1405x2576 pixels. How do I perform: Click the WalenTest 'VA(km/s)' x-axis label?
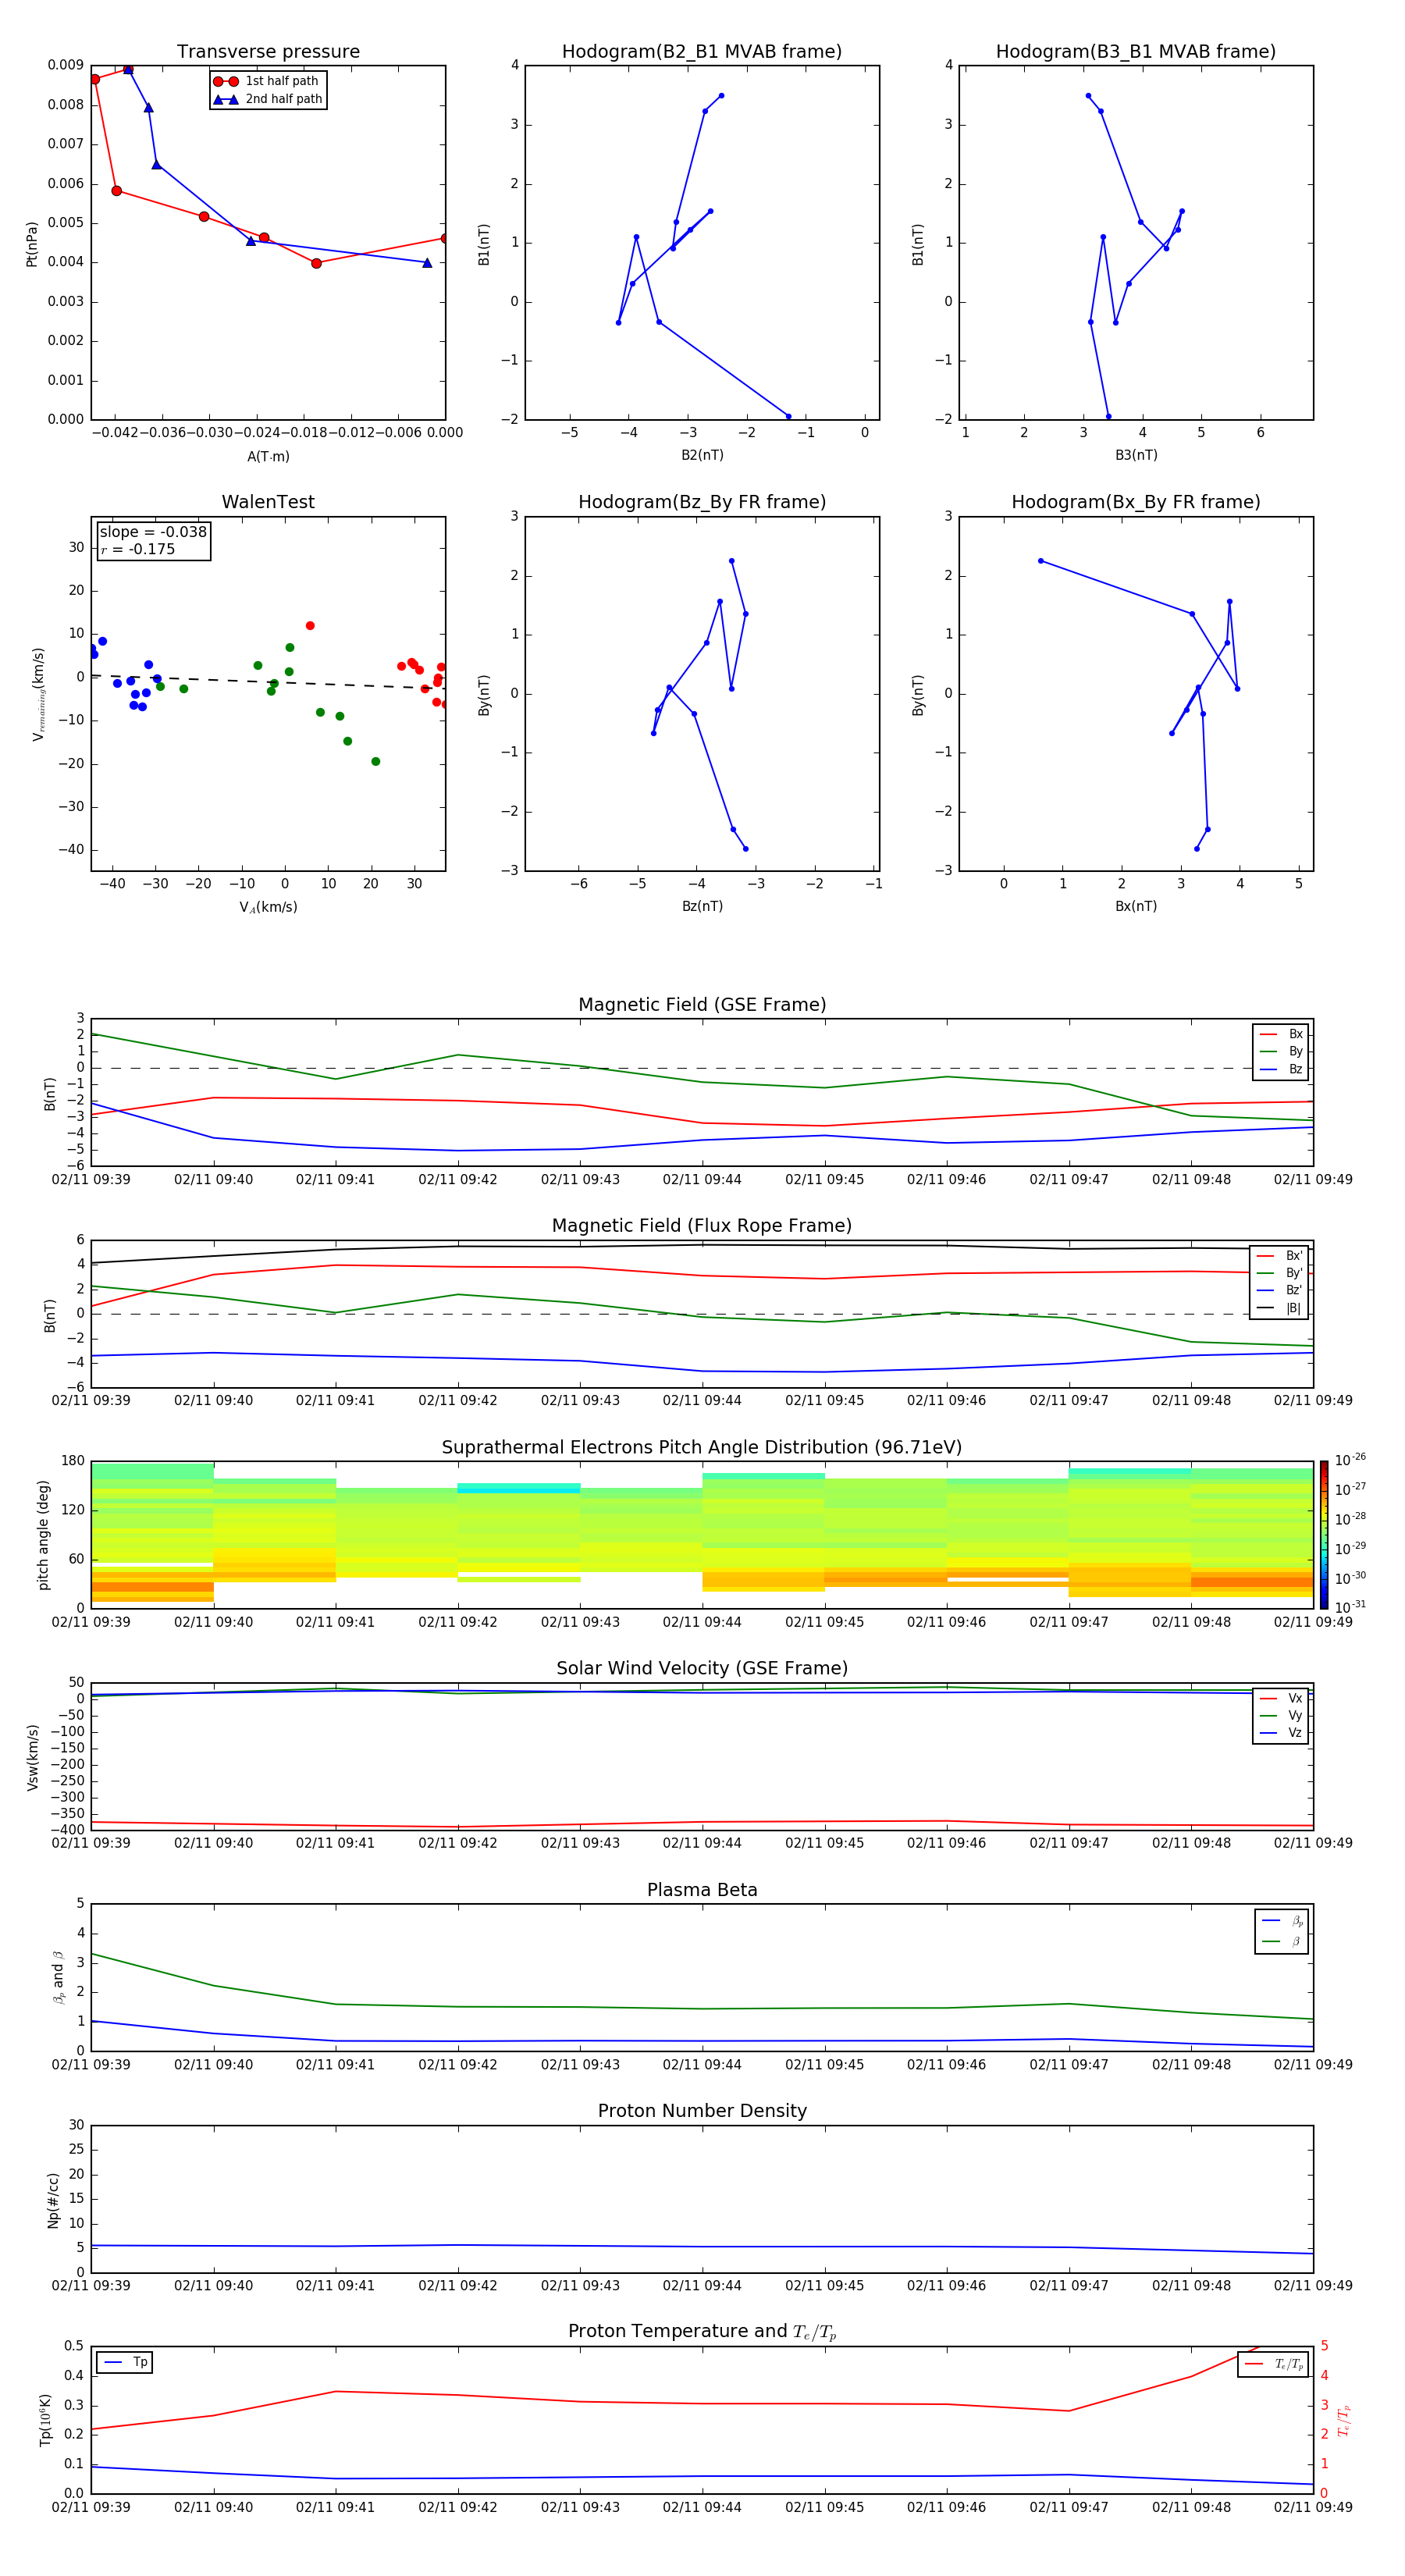pos(268,908)
